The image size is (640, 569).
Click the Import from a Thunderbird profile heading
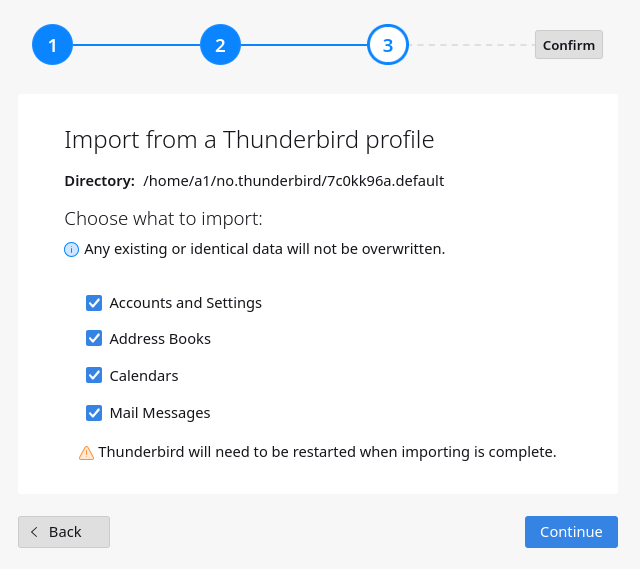249,140
